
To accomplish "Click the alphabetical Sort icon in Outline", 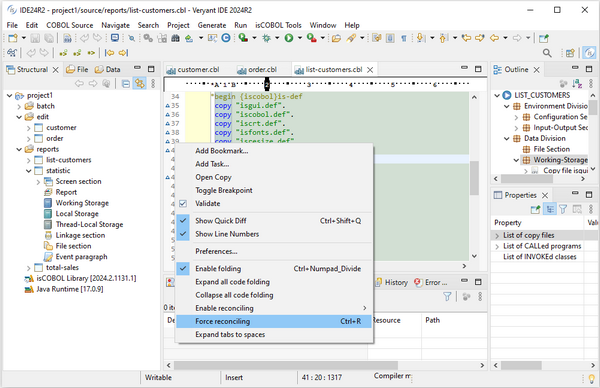I will pyautogui.click(x=577, y=83).
